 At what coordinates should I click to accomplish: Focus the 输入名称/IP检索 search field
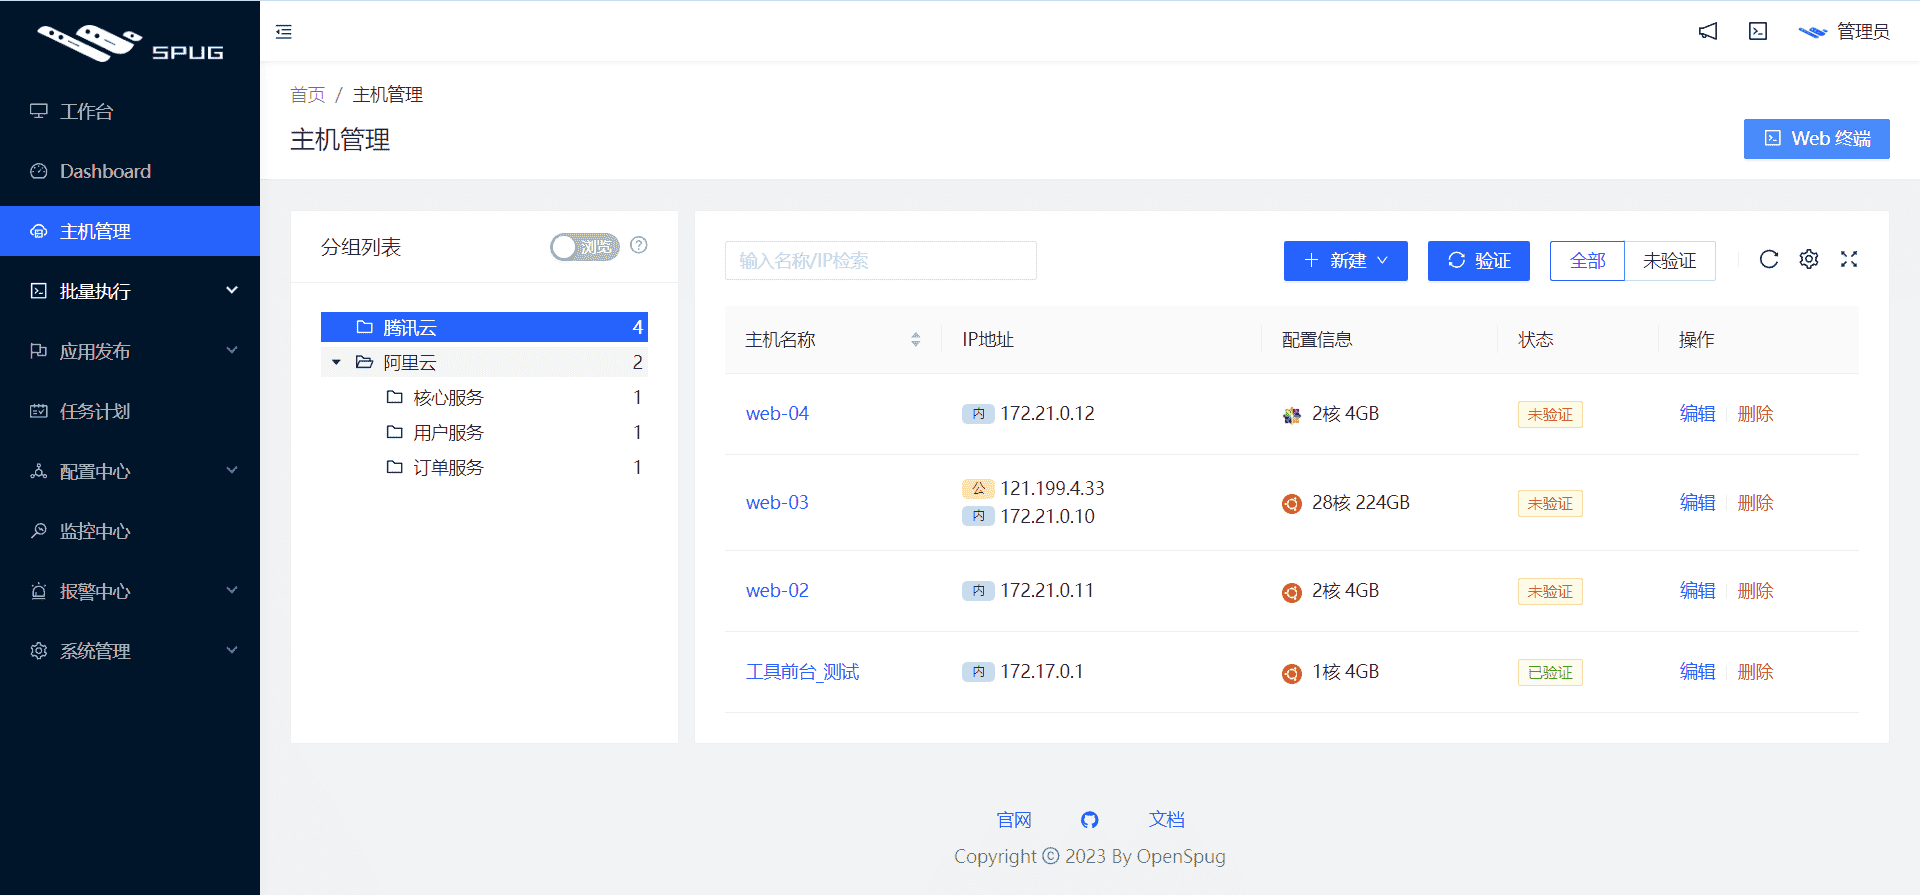point(880,261)
